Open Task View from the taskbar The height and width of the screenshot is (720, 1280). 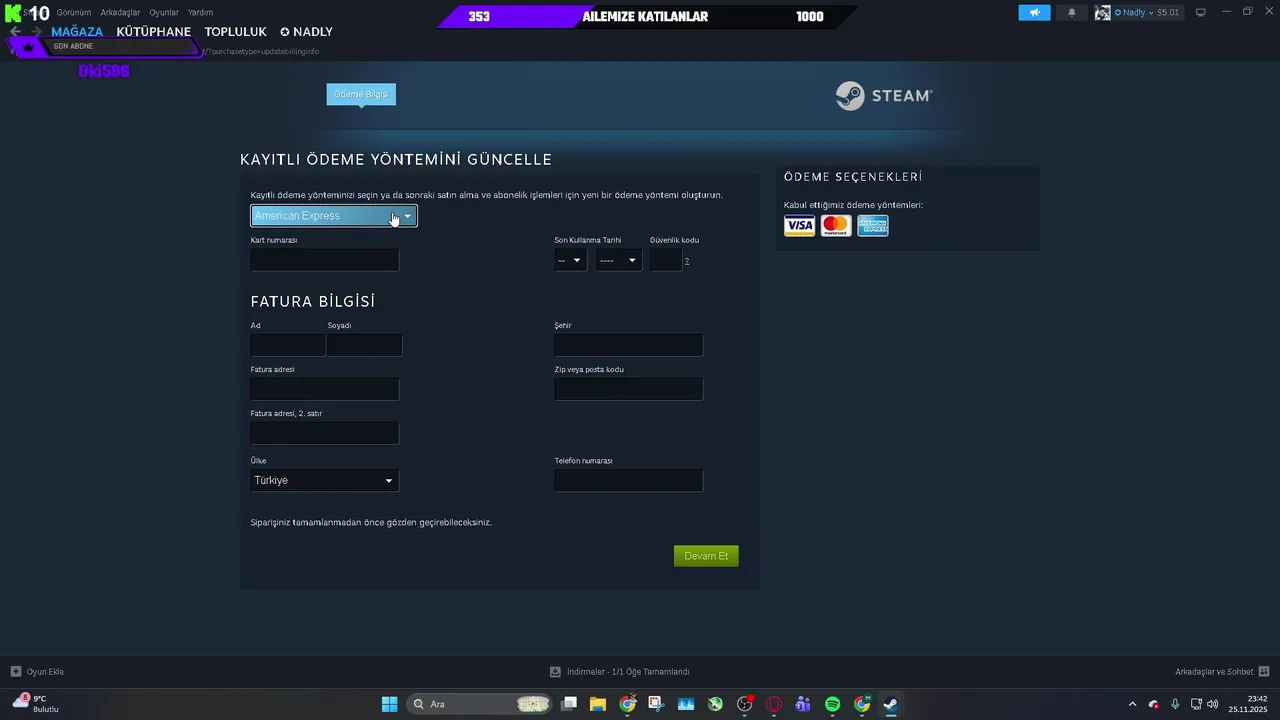coord(569,704)
